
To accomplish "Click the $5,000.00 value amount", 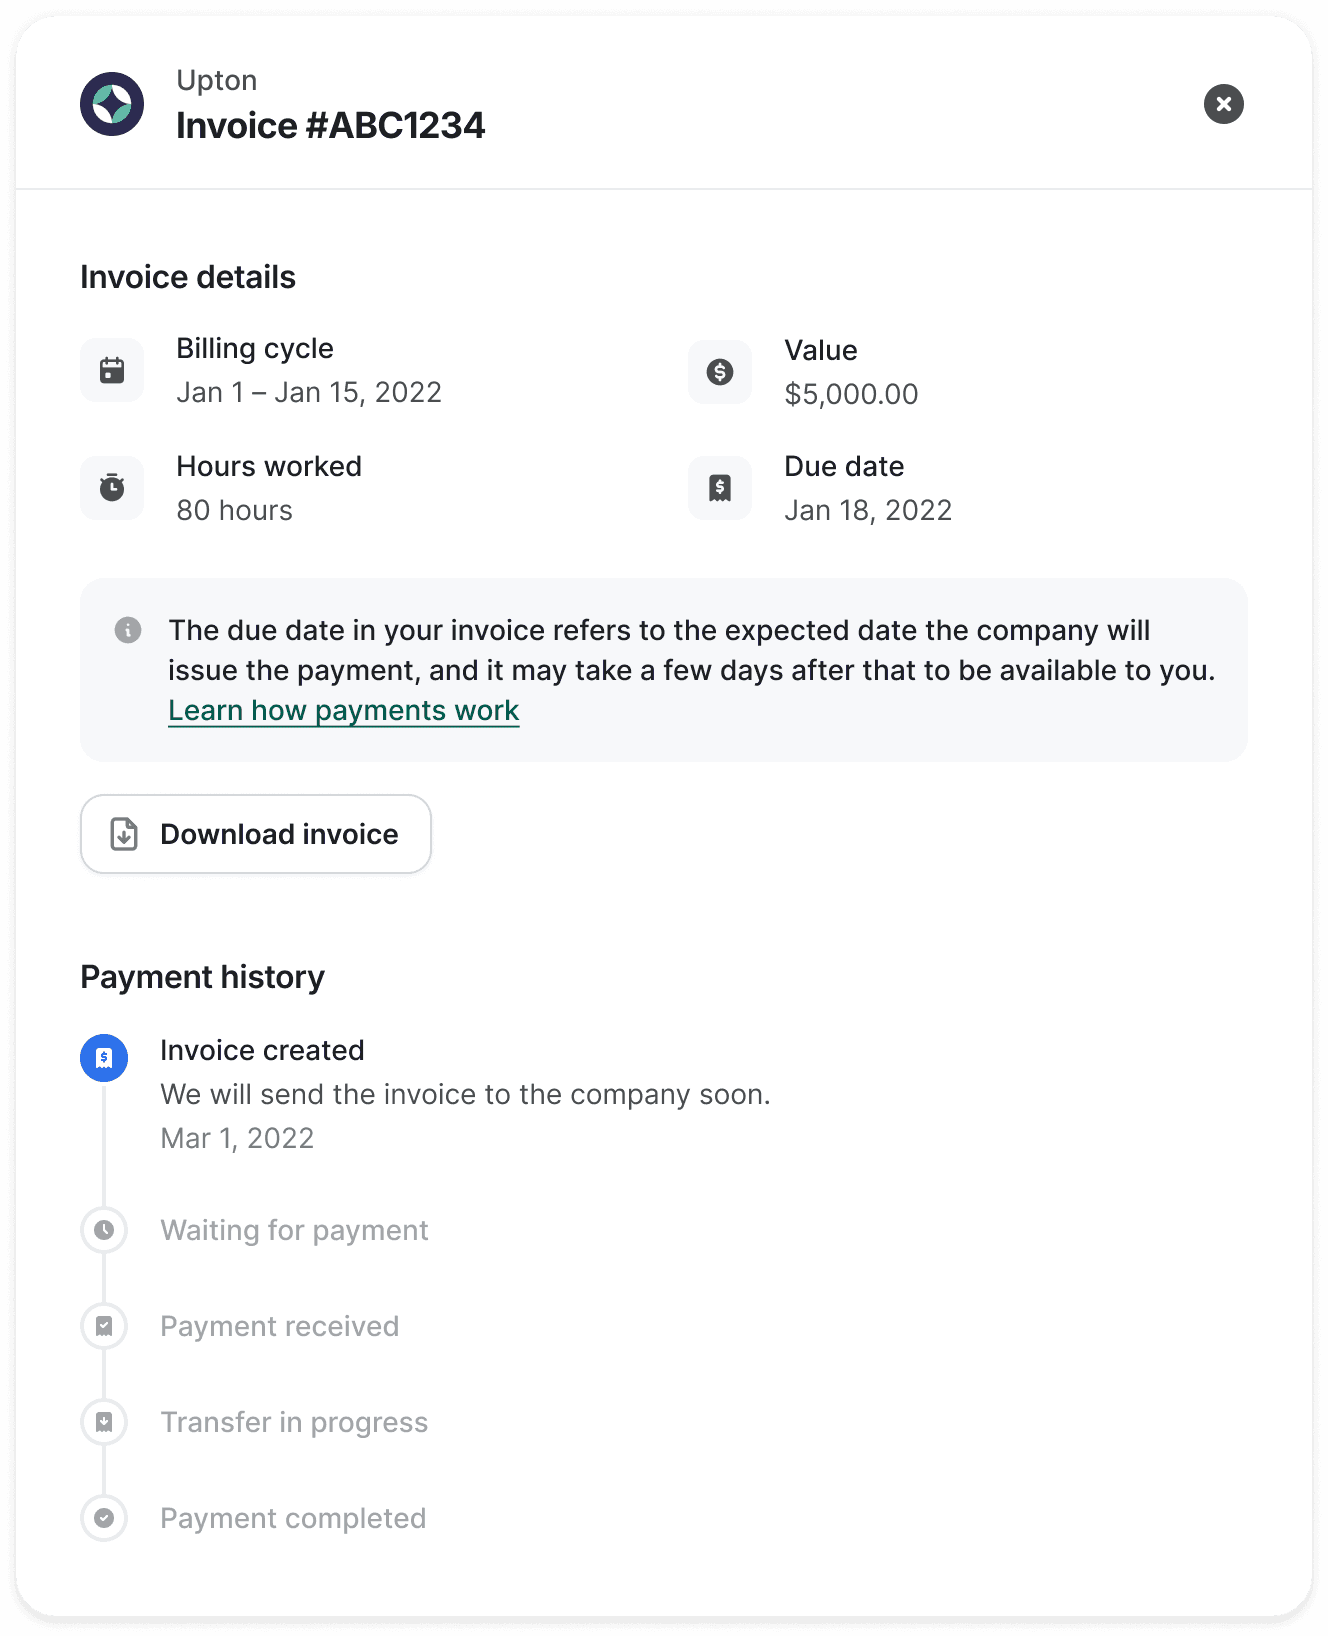I will point(851,394).
